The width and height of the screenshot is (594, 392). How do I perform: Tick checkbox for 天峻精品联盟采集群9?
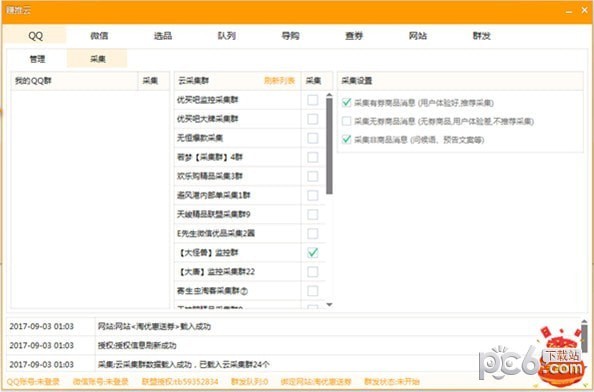pos(313,214)
